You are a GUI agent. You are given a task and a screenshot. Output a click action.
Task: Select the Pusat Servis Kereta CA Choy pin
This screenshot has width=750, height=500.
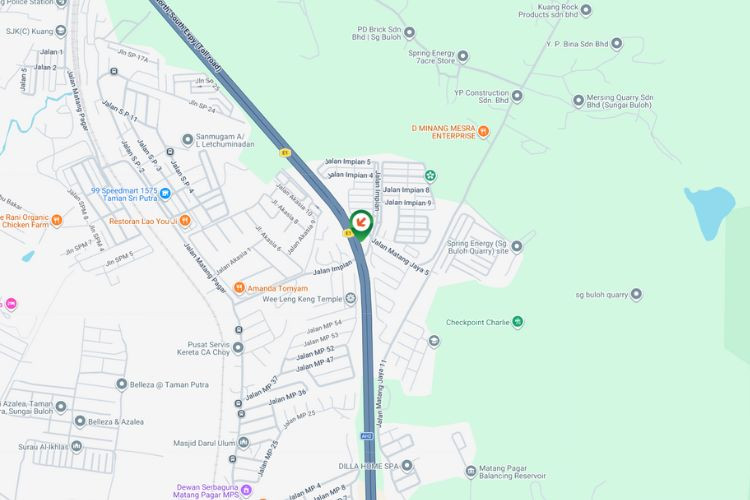[238, 348]
